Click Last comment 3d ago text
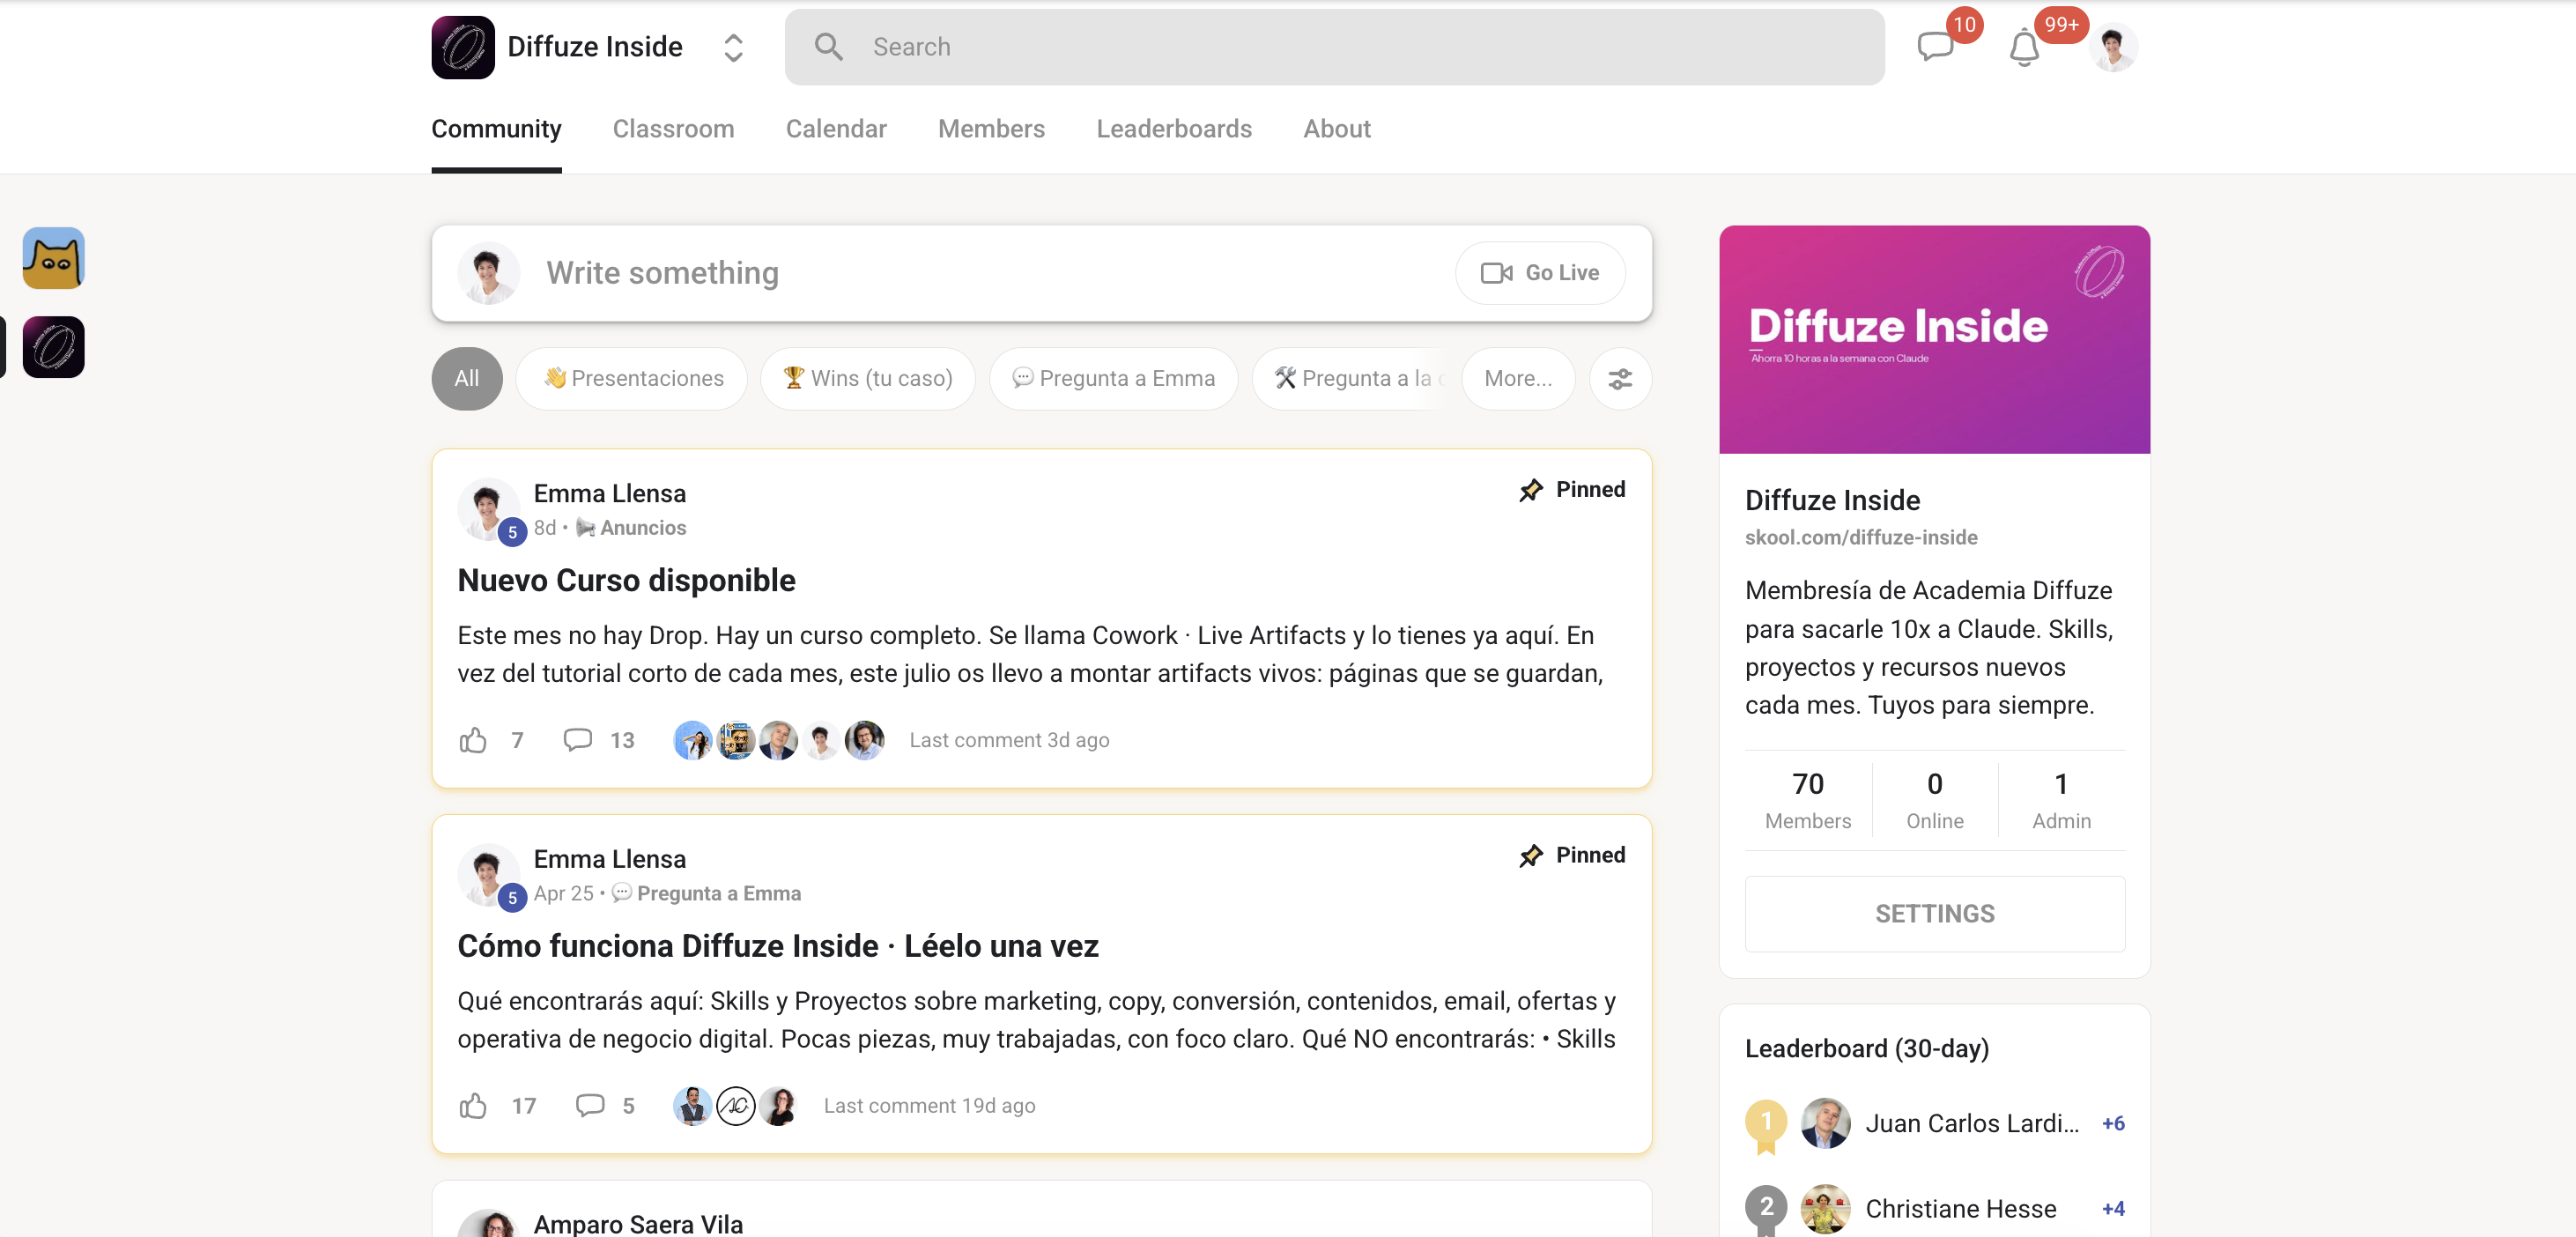Image resolution: width=2576 pixels, height=1237 pixels. coord(1009,740)
